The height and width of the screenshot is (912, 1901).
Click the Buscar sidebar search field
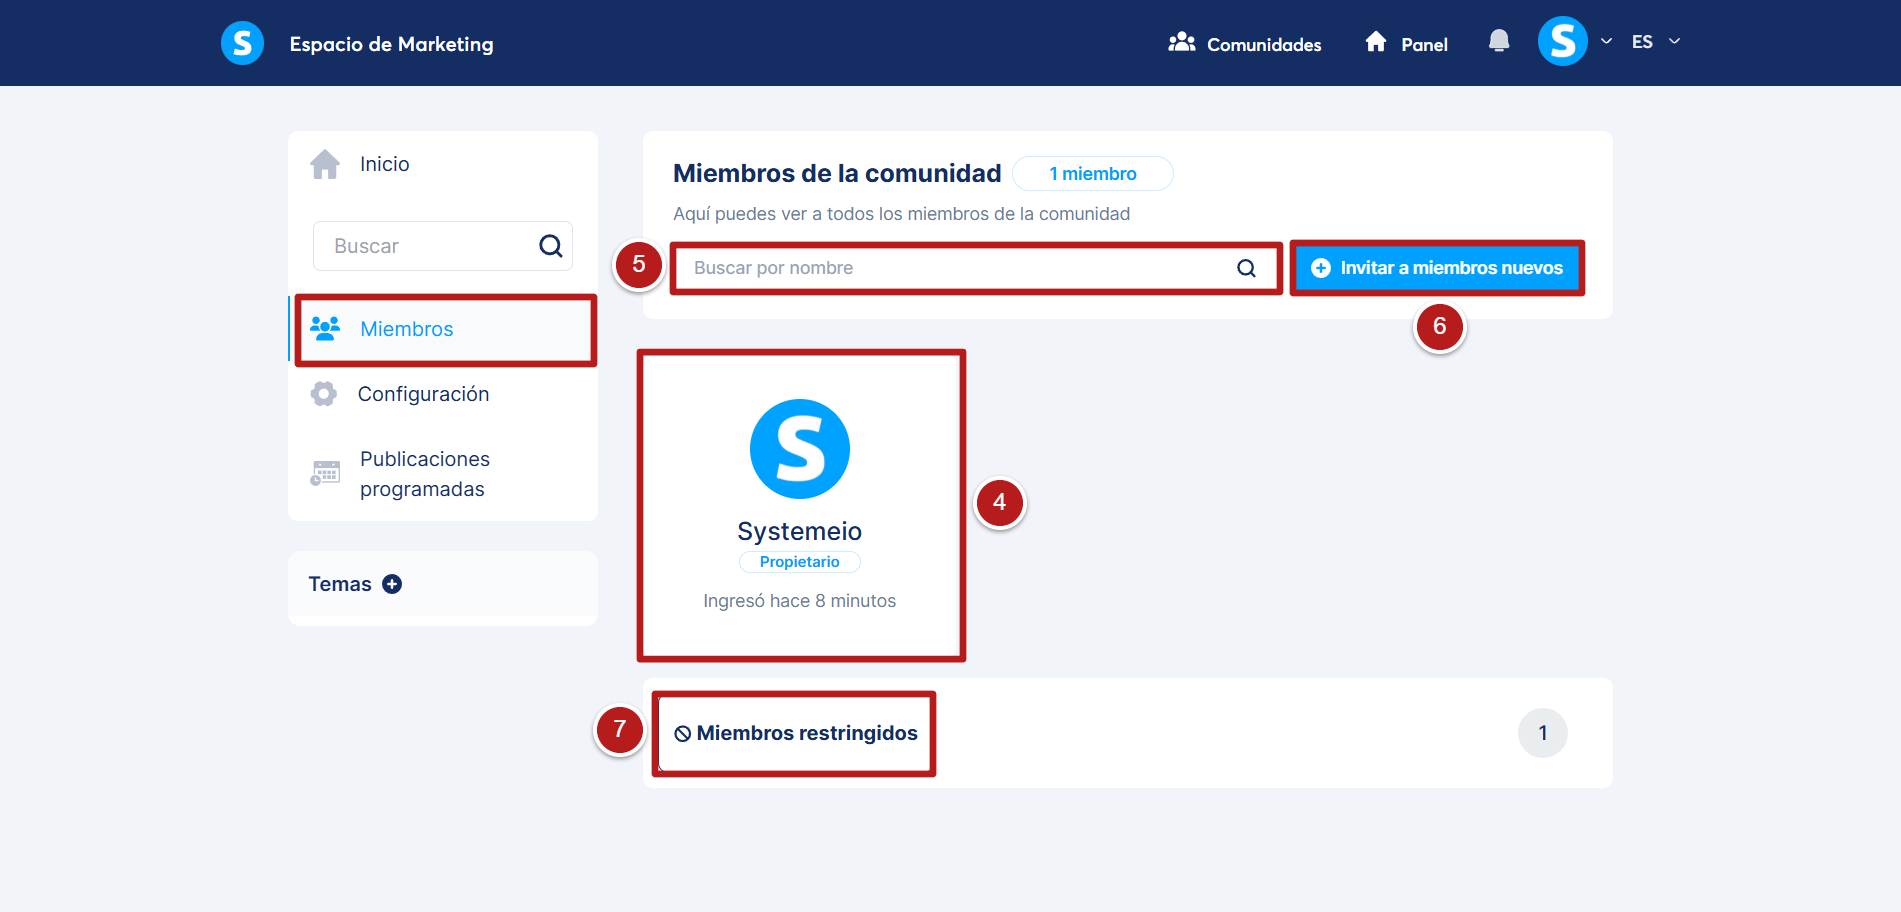(443, 246)
